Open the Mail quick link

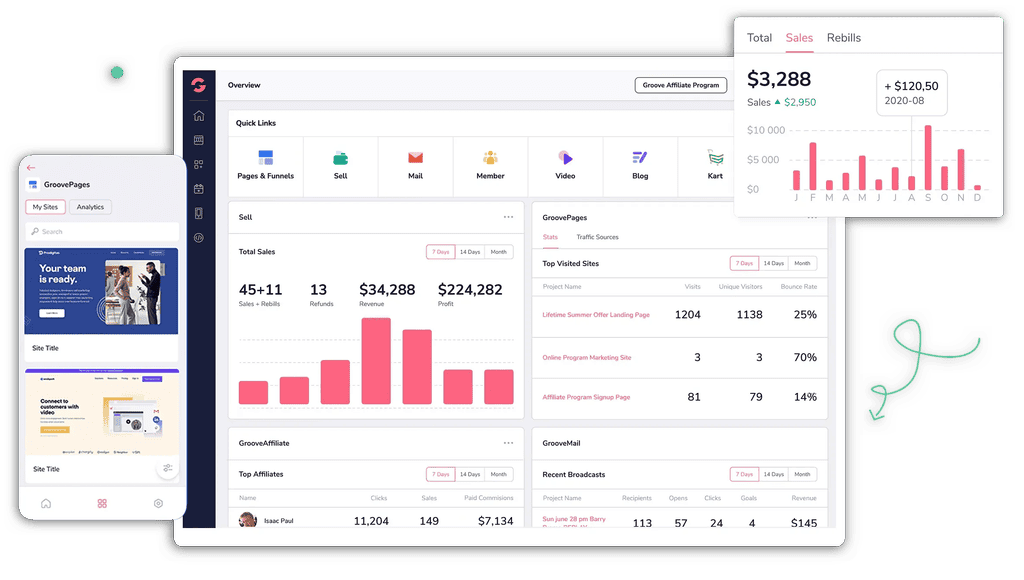tap(415, 166)
